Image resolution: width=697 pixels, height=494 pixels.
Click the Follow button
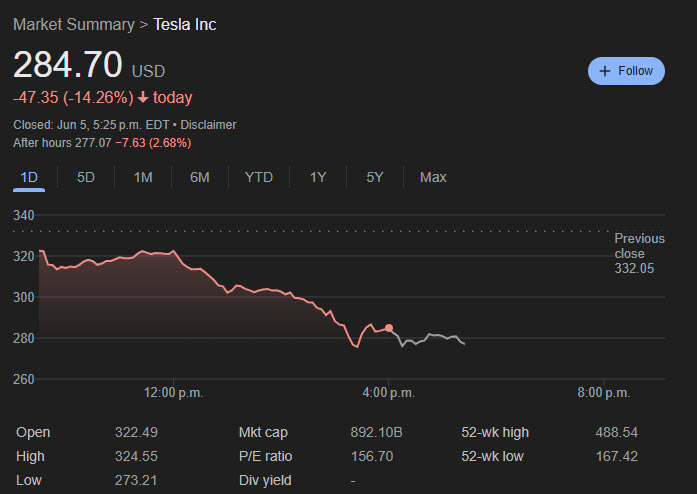[x=626, y=71]
